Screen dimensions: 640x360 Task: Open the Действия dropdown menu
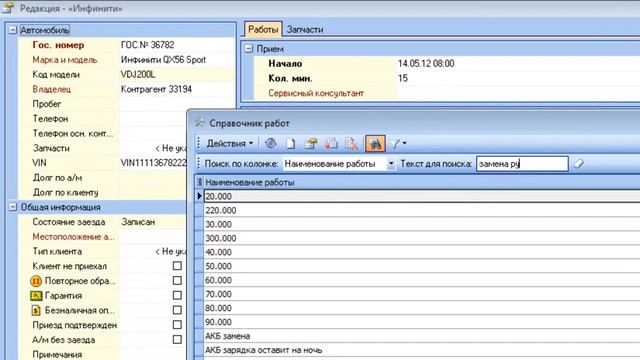point(230,143)
